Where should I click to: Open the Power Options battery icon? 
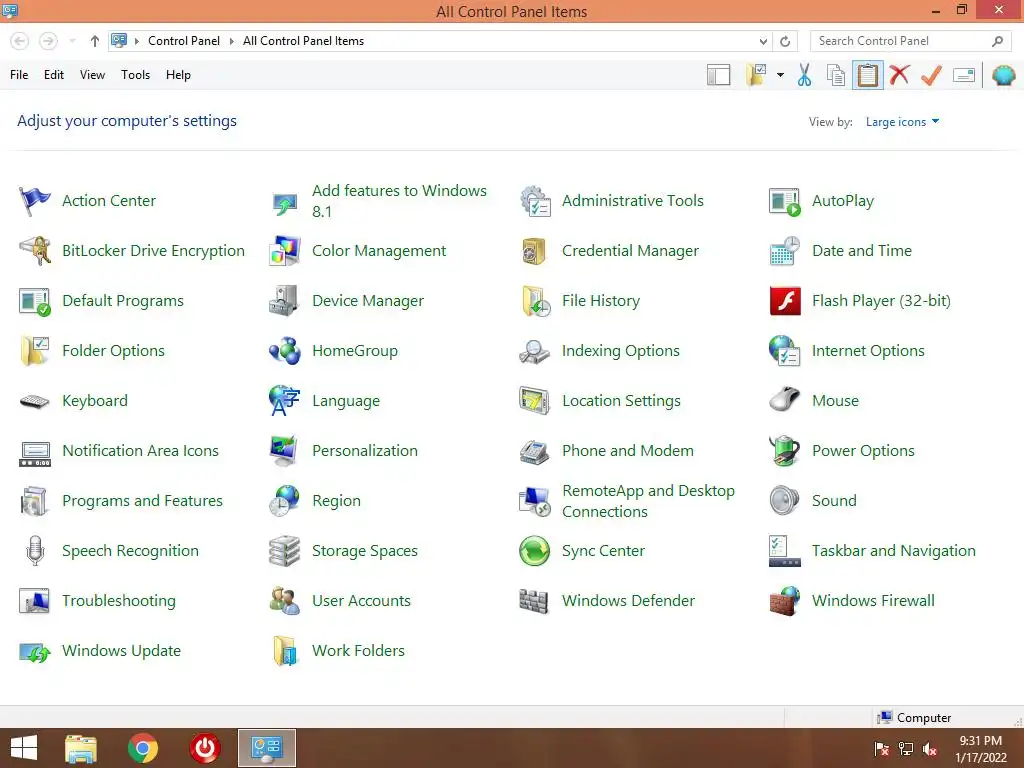(785, 451)
